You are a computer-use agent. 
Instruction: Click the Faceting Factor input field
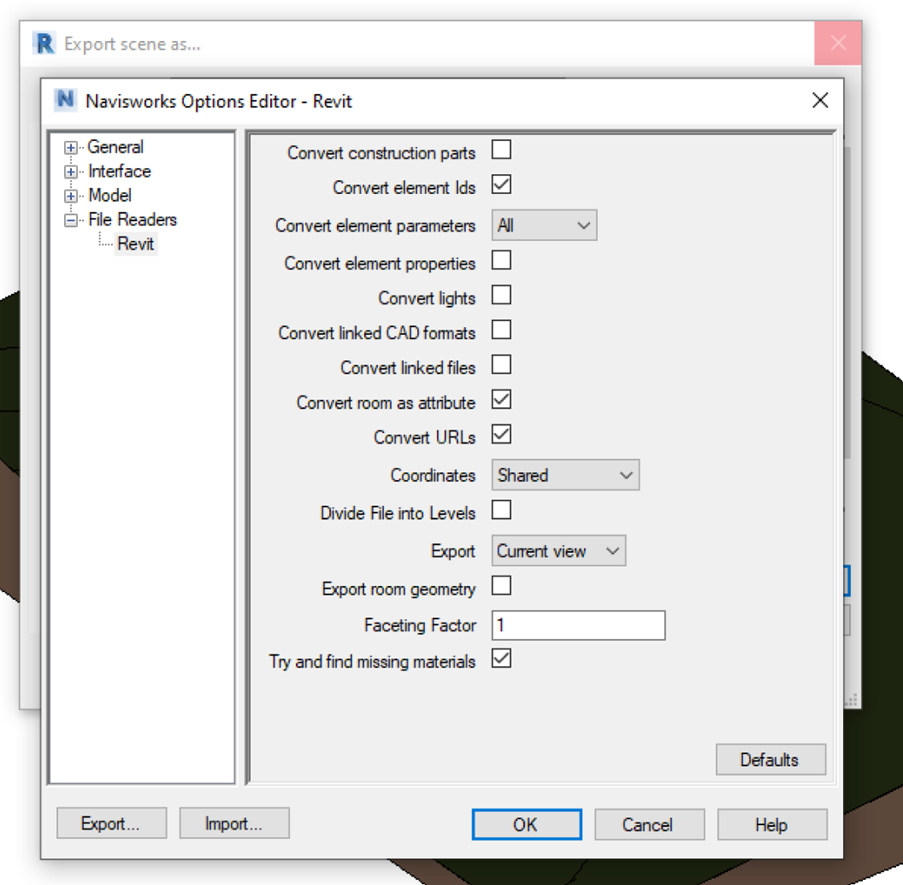578,625
